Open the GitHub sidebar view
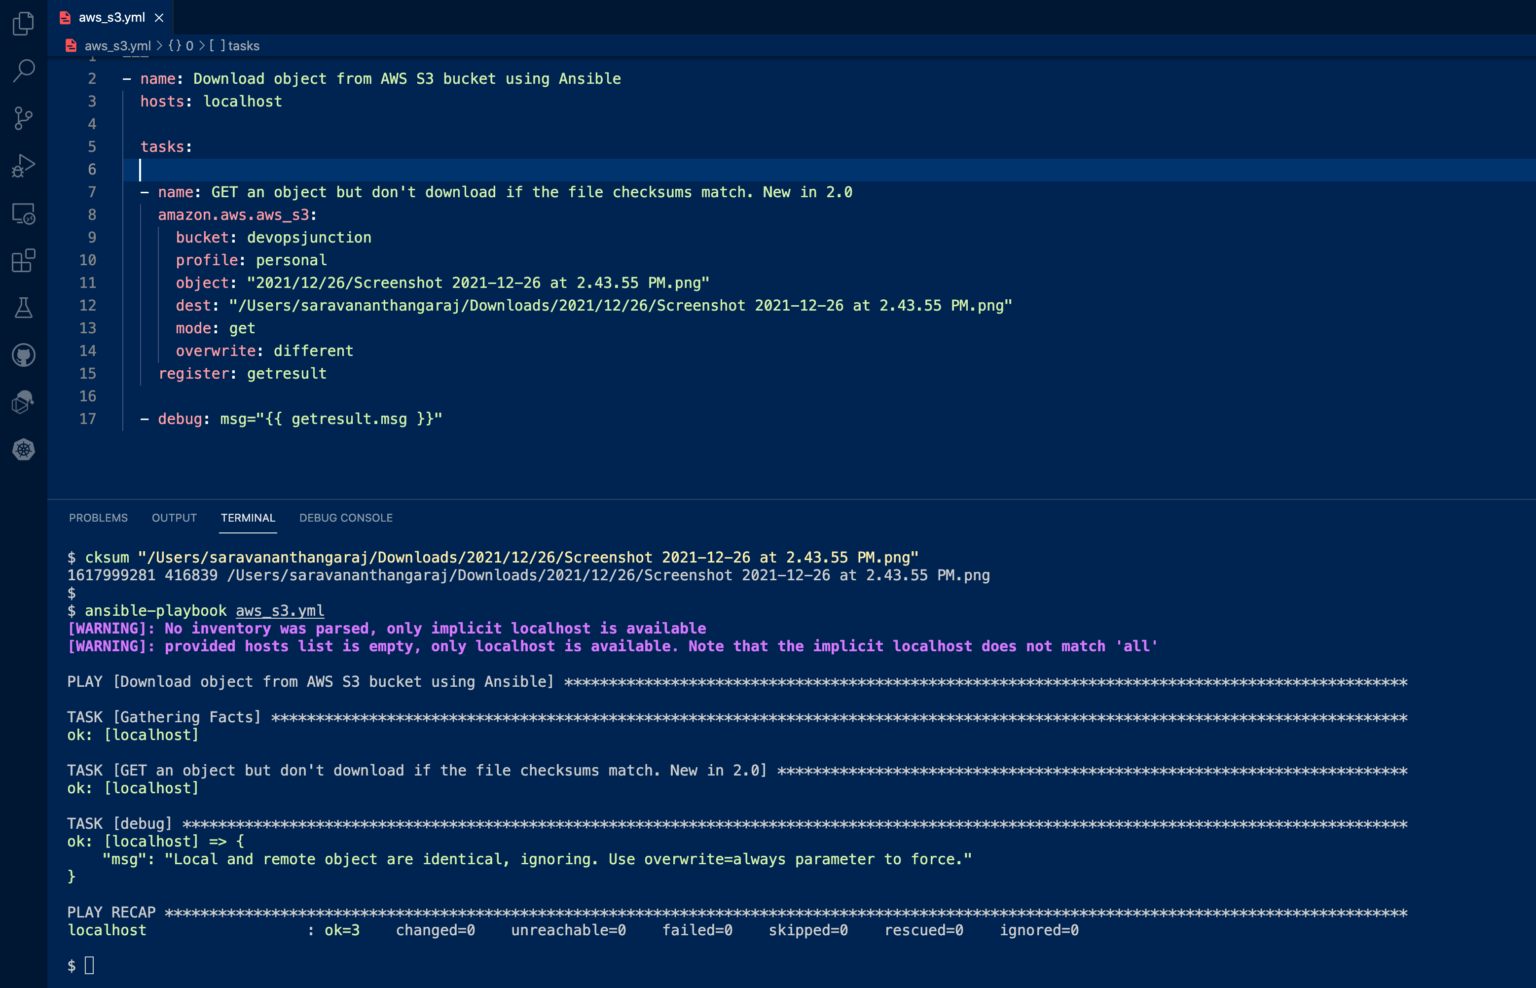1536x988 pixels. (22, 354)
